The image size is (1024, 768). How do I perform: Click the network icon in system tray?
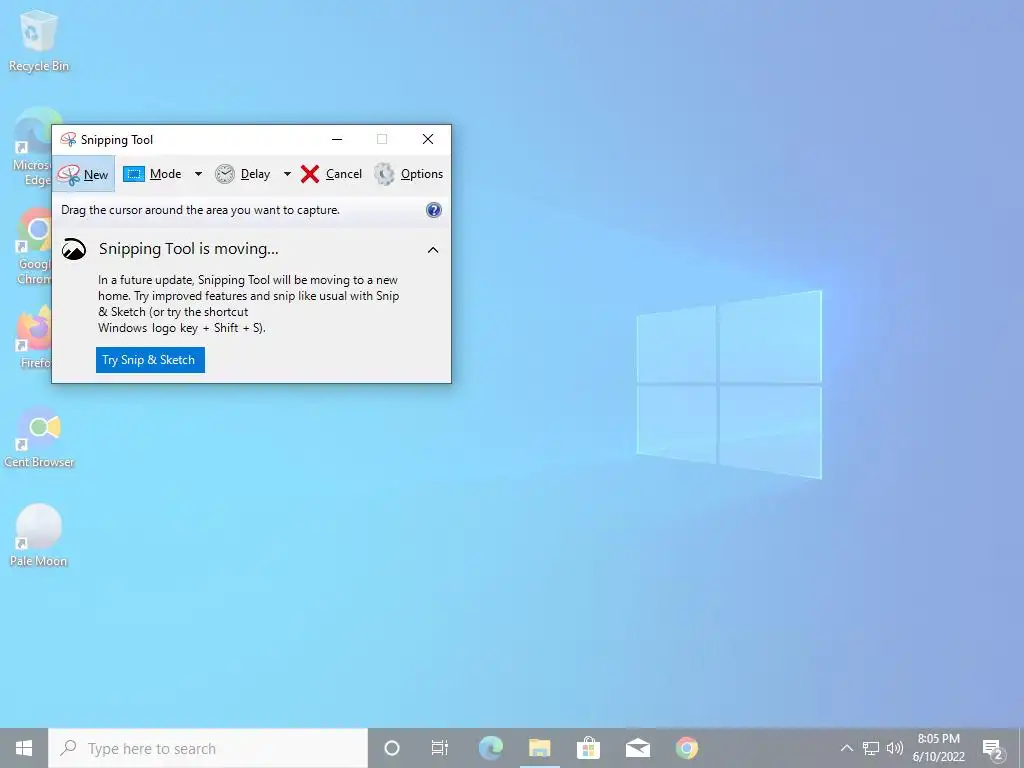[871, 748]
